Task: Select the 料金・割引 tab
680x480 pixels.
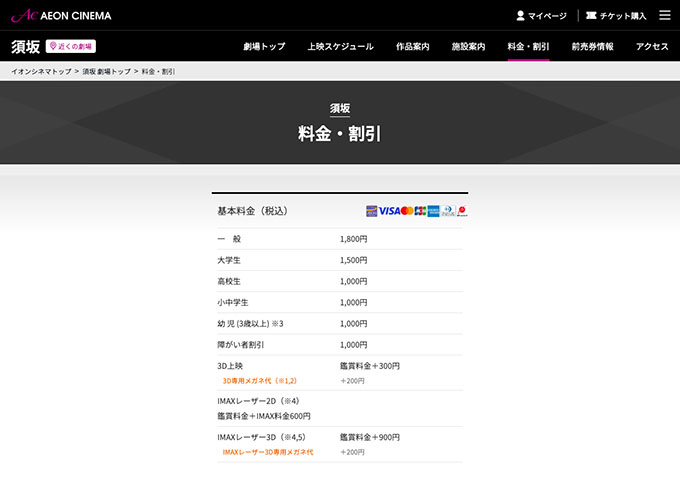Action: [x=528, y=46]
